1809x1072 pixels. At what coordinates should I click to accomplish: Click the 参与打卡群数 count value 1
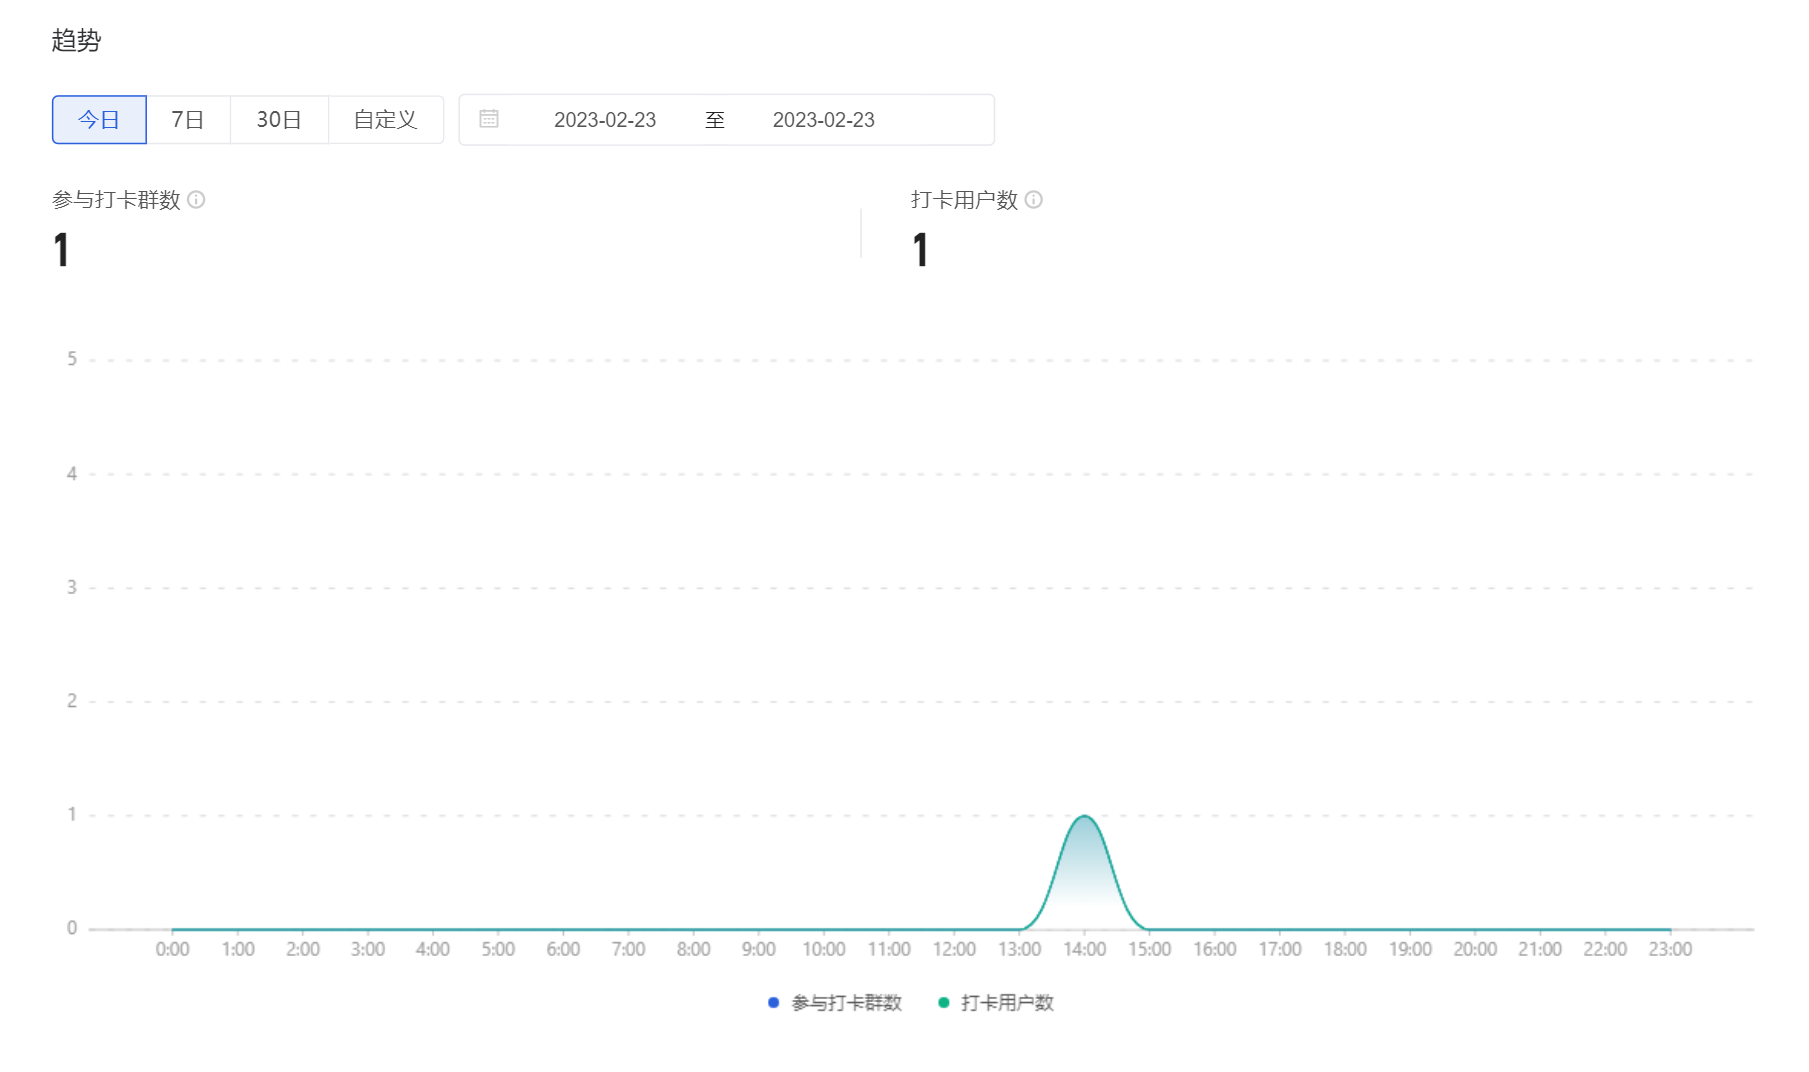click(62, 250)
